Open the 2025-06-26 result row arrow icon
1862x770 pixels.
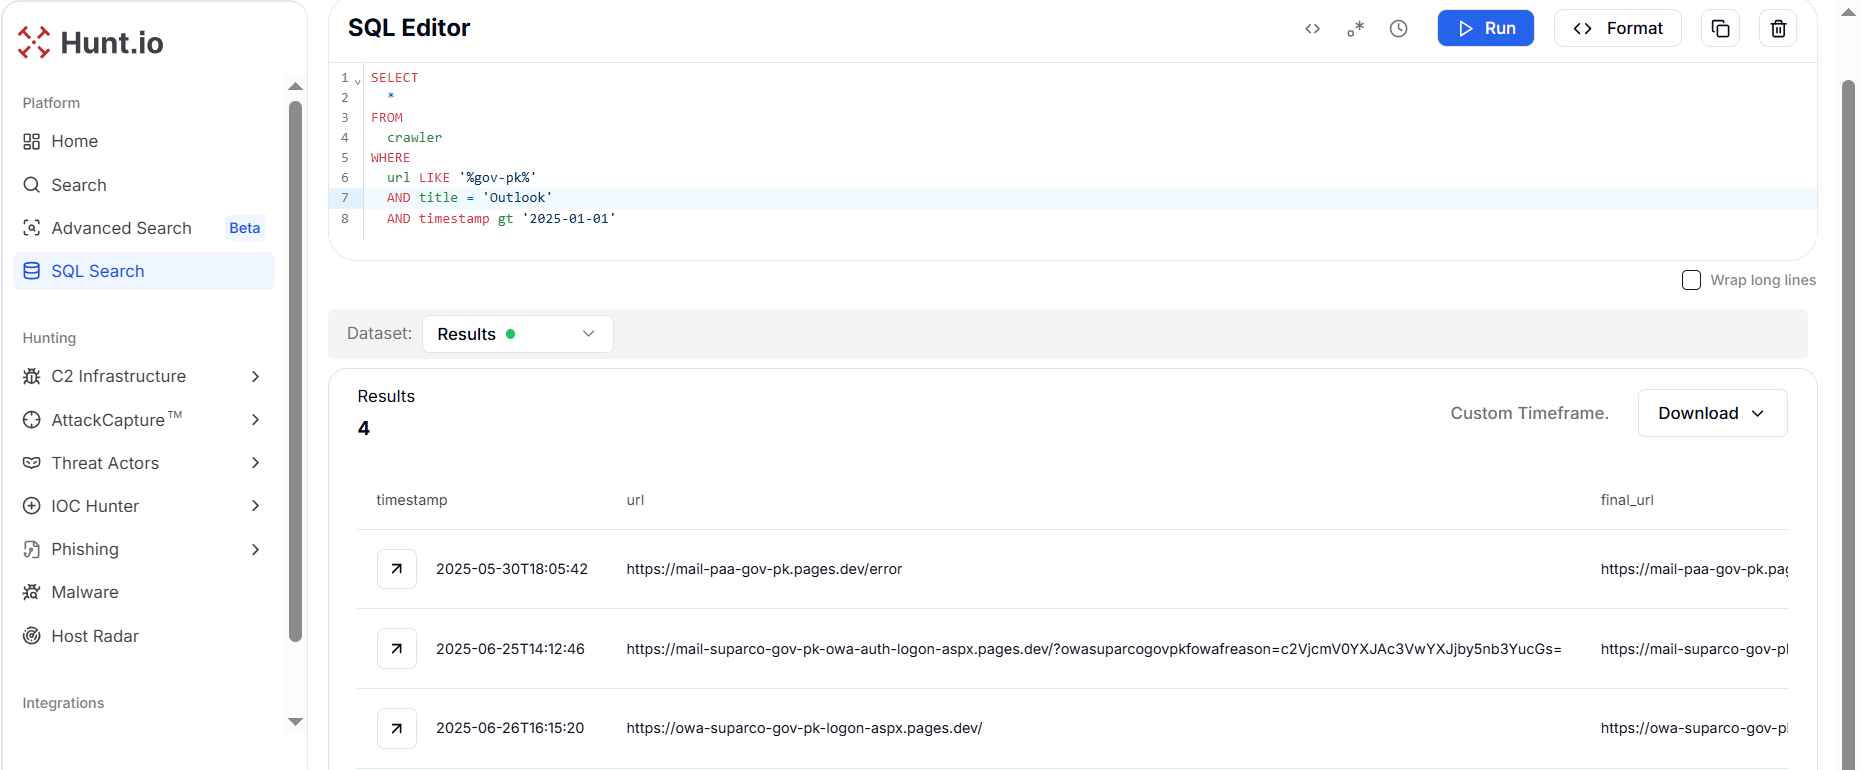point(397,728)
